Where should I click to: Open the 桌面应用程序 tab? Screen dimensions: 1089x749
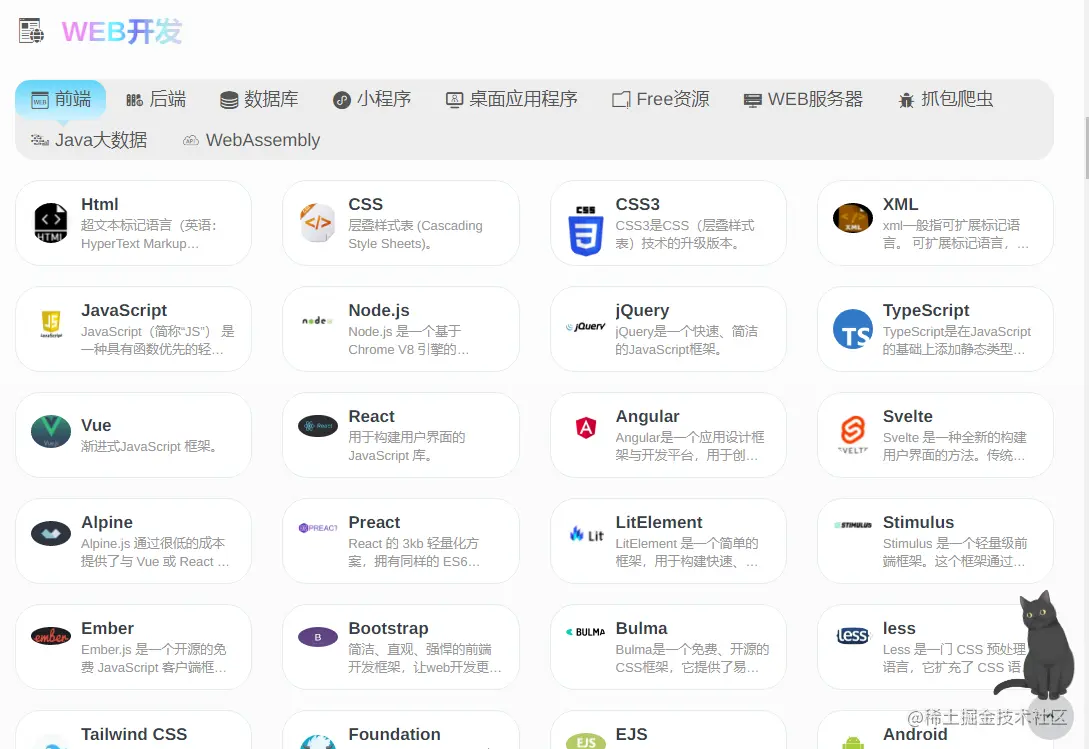point(511,99)
